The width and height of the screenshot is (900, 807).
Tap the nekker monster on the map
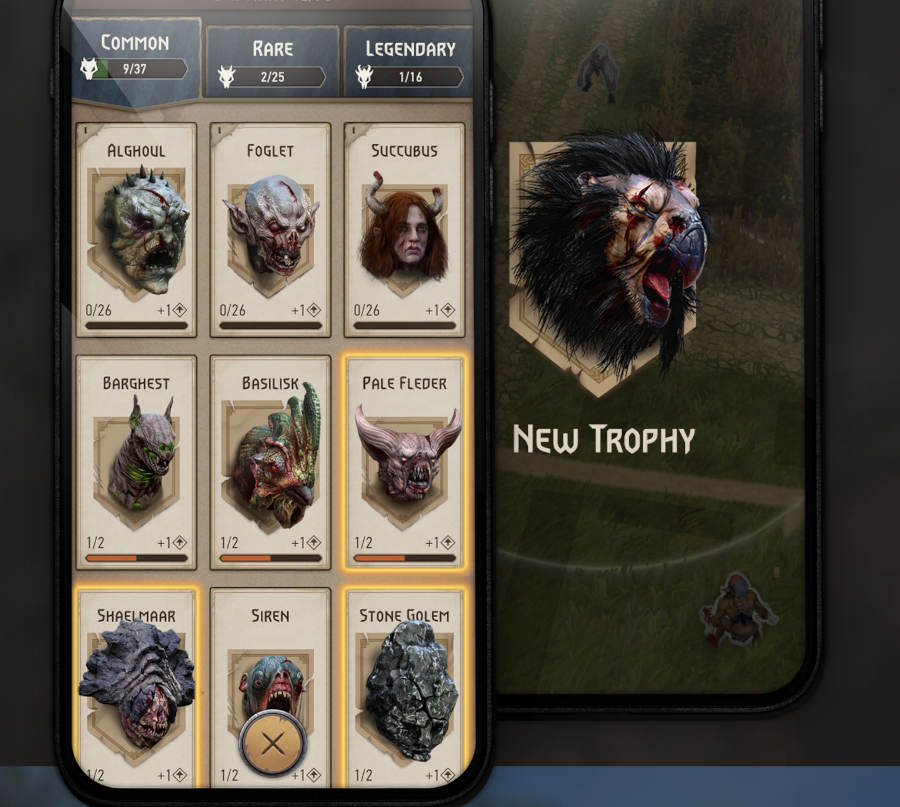[739, 610]
